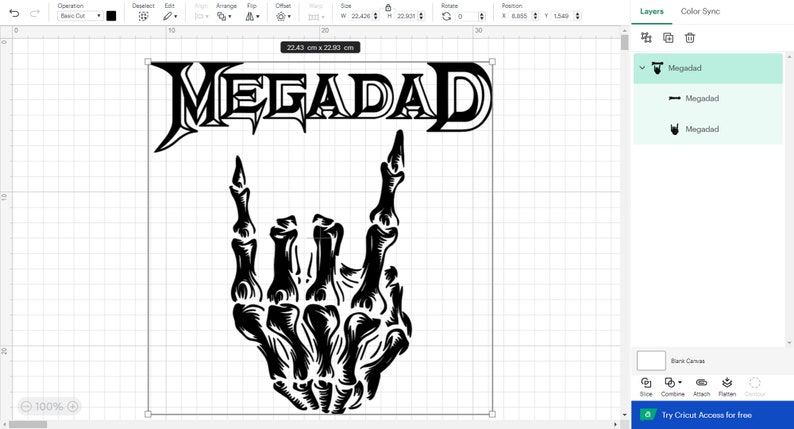Click the top-left selection handle
Screen dimensions: 794x429
tap(148, 61)
